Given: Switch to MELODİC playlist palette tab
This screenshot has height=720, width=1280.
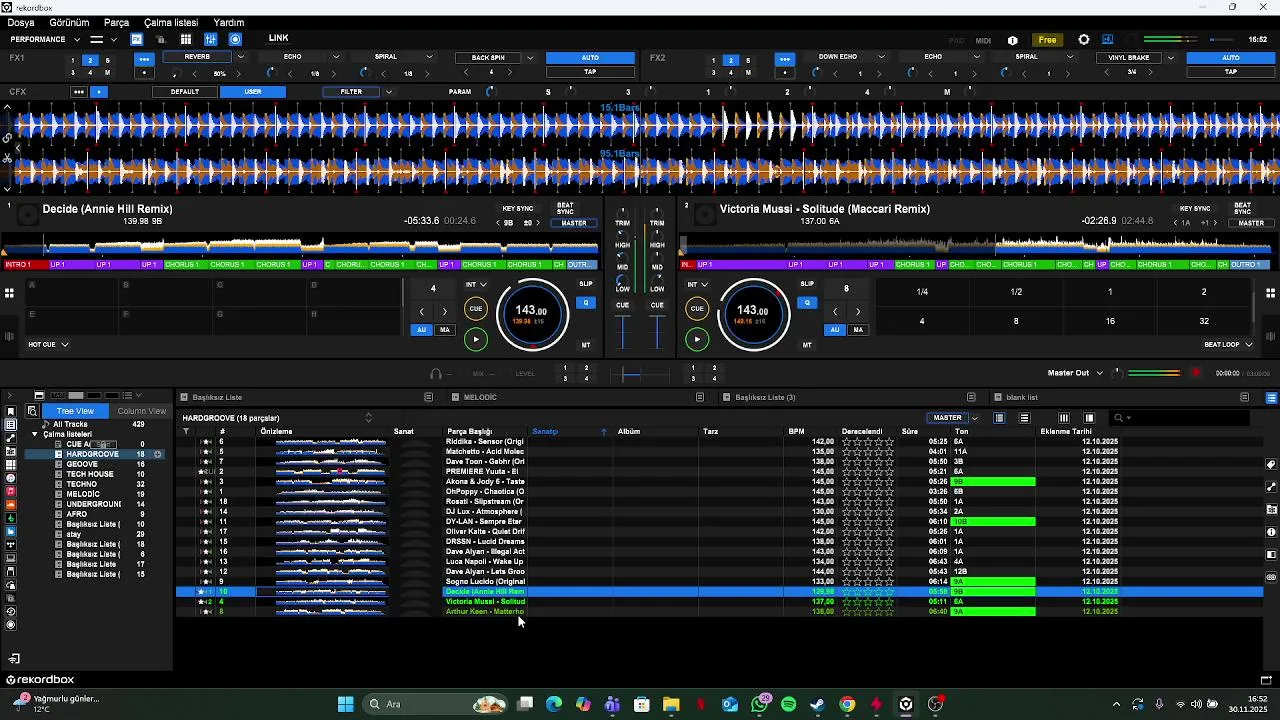Looking at the screenshot, I should (479, 397).
